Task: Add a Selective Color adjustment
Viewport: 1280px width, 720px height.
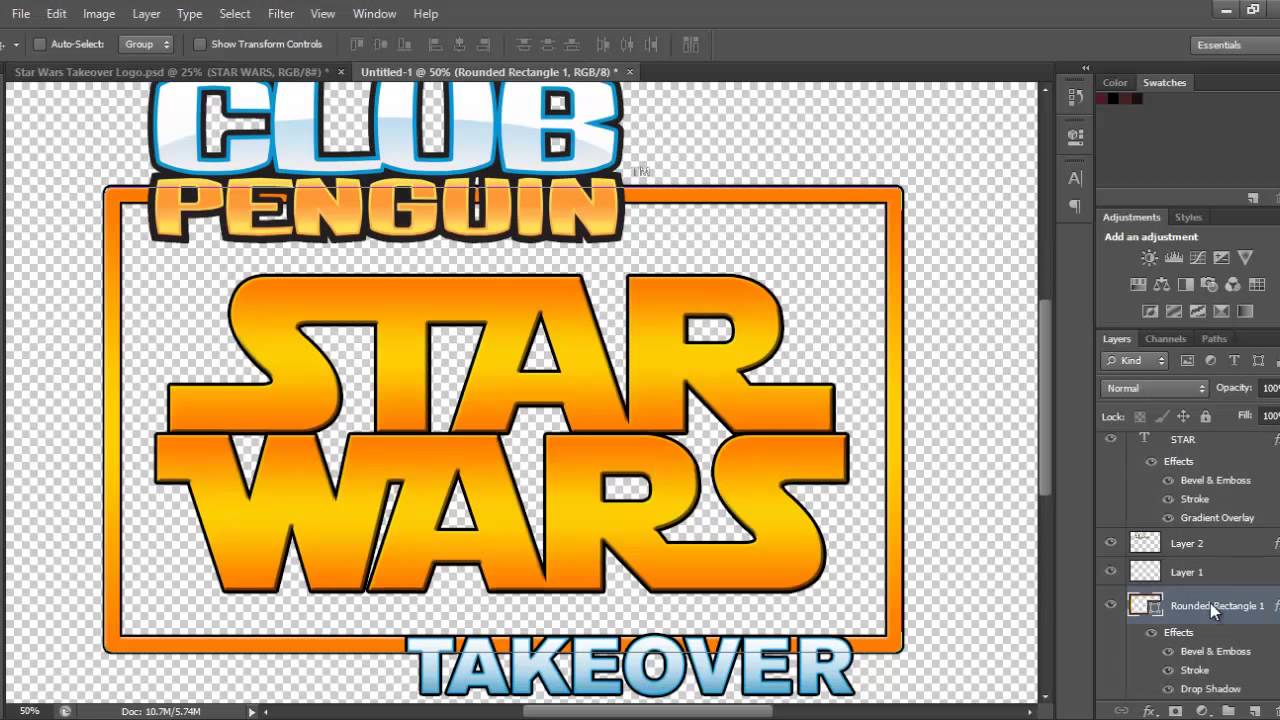Action: click(1221, 312)
